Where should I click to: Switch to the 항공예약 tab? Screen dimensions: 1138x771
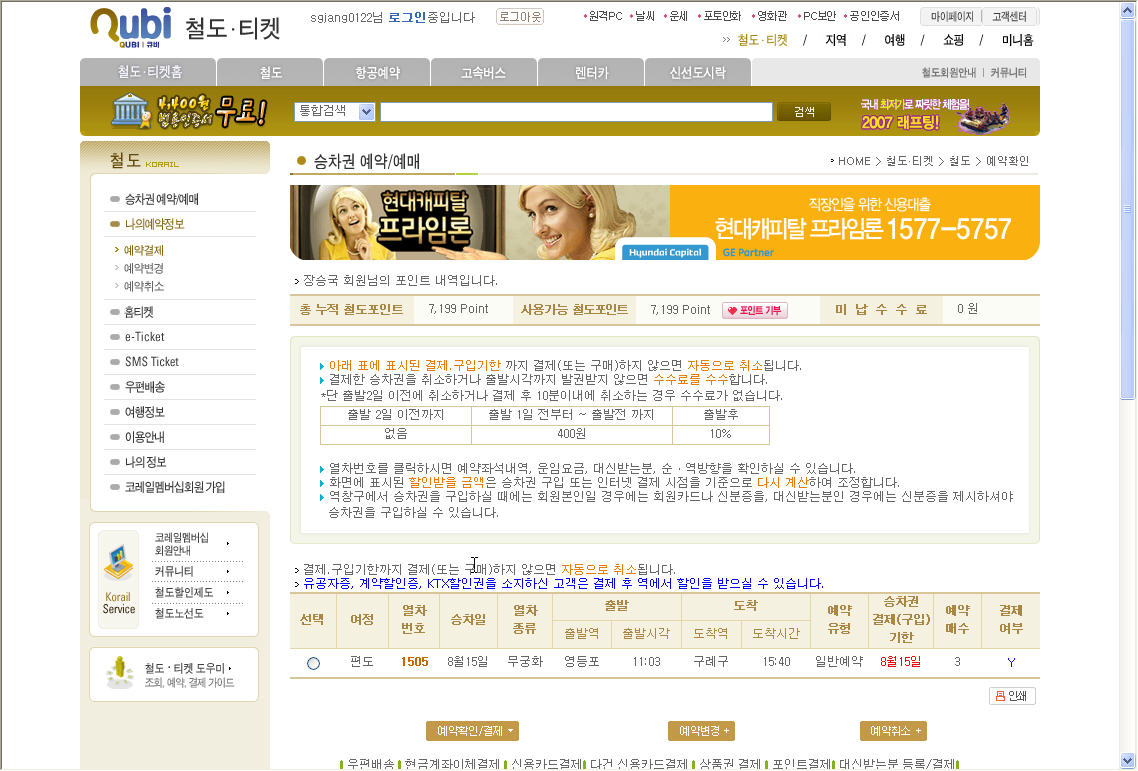(x=377, y=72)
